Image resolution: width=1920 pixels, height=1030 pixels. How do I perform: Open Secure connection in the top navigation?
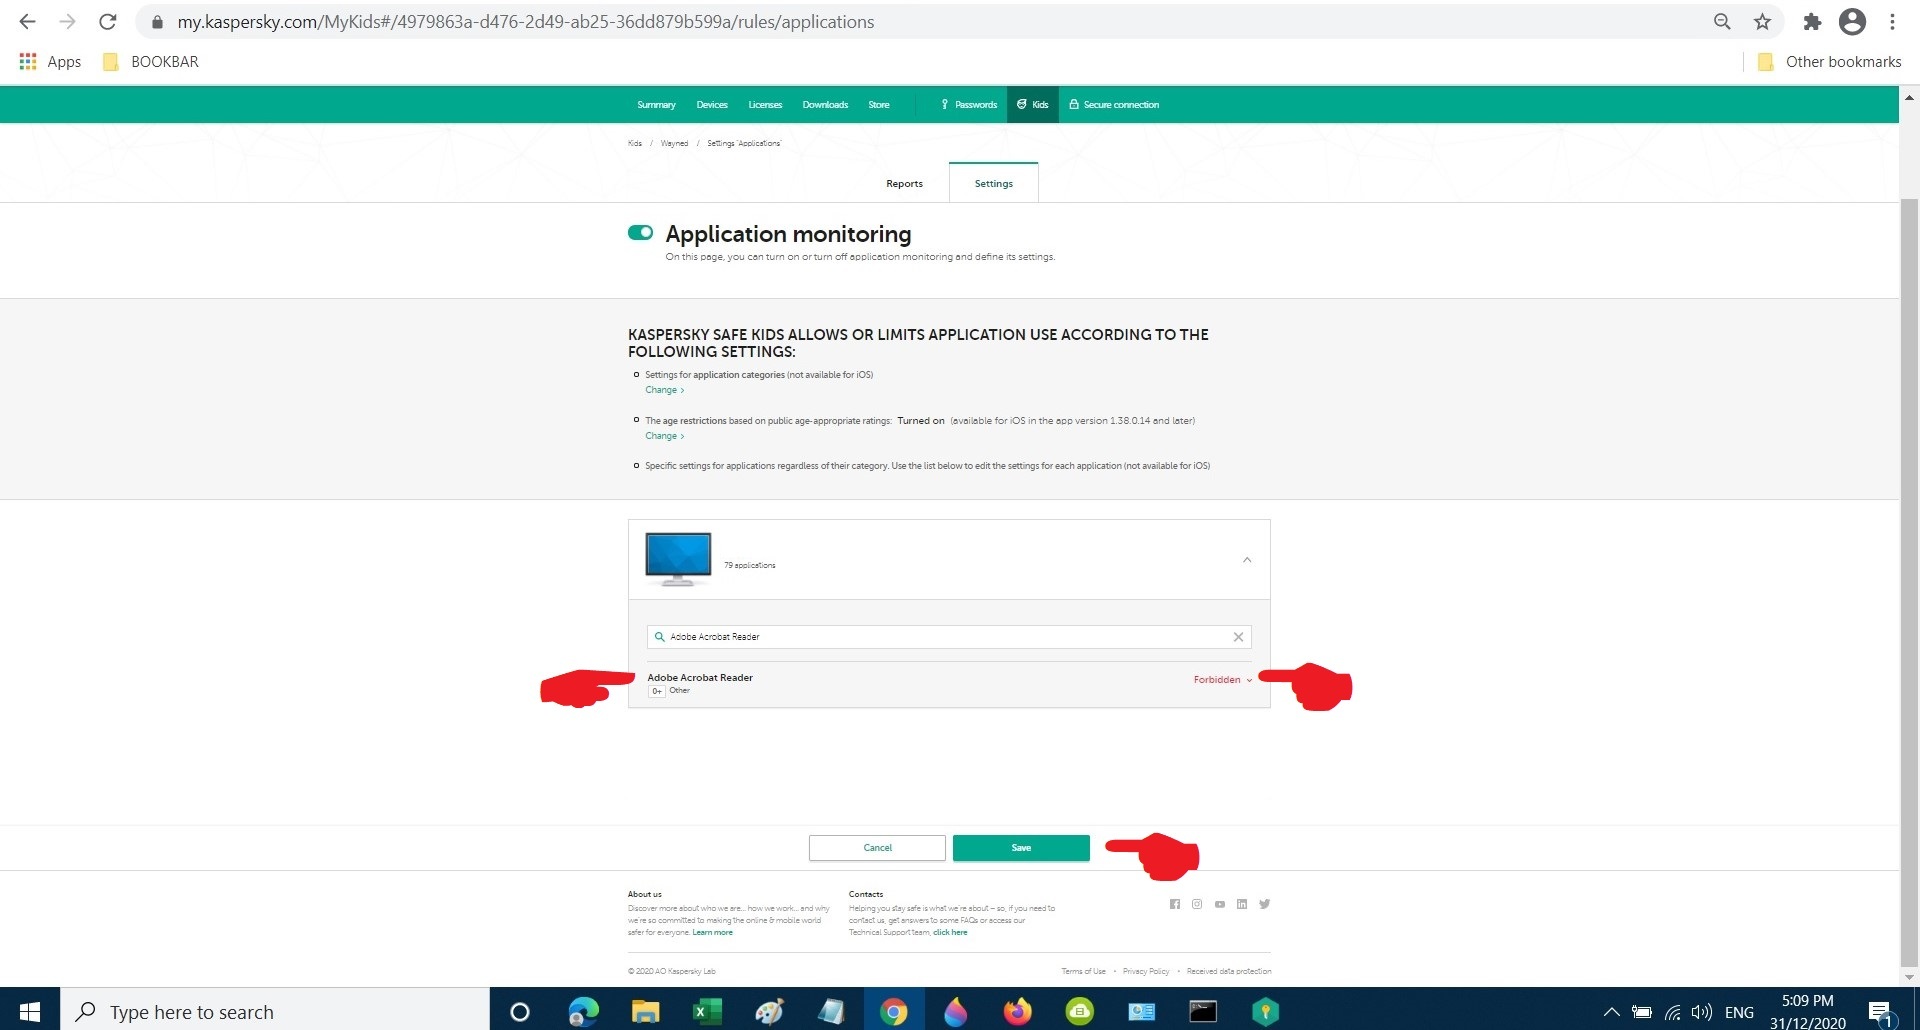(x=1114, y=105)
